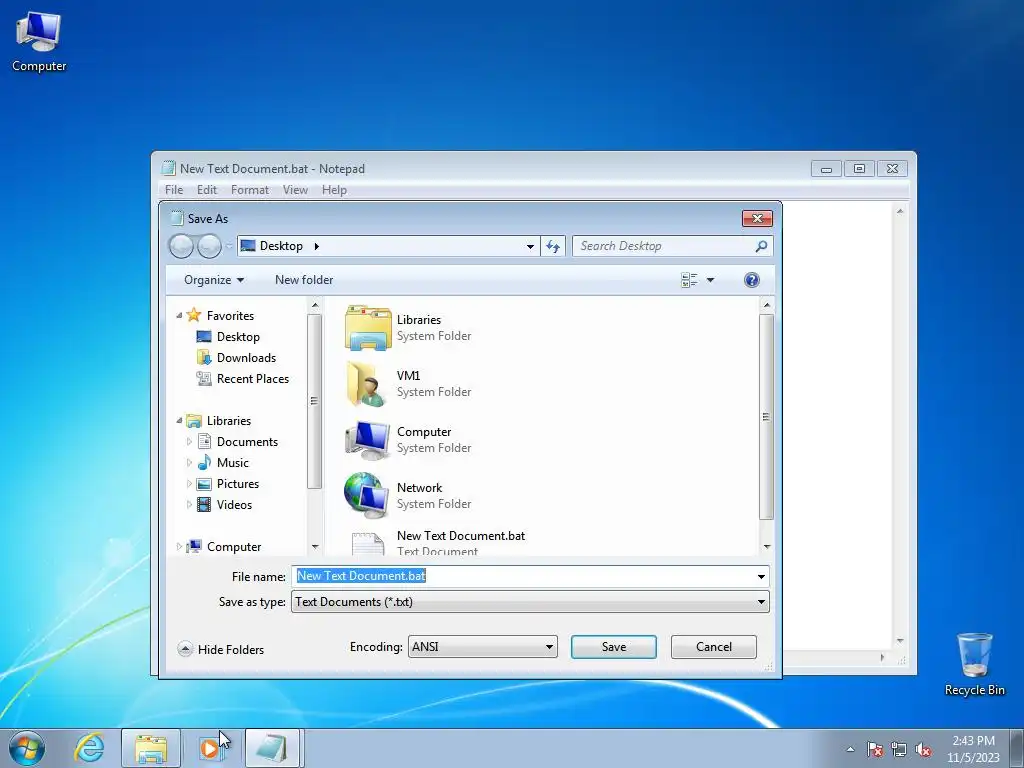This screenshot has height=768, width=1024.
Task: Collapse the Favorites tree group
Action: [x=179, y=315]
